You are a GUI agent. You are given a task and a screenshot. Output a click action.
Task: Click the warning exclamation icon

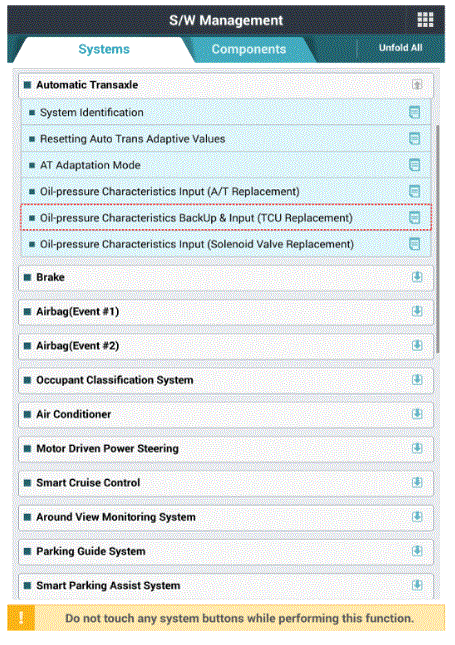click(21, 617)
